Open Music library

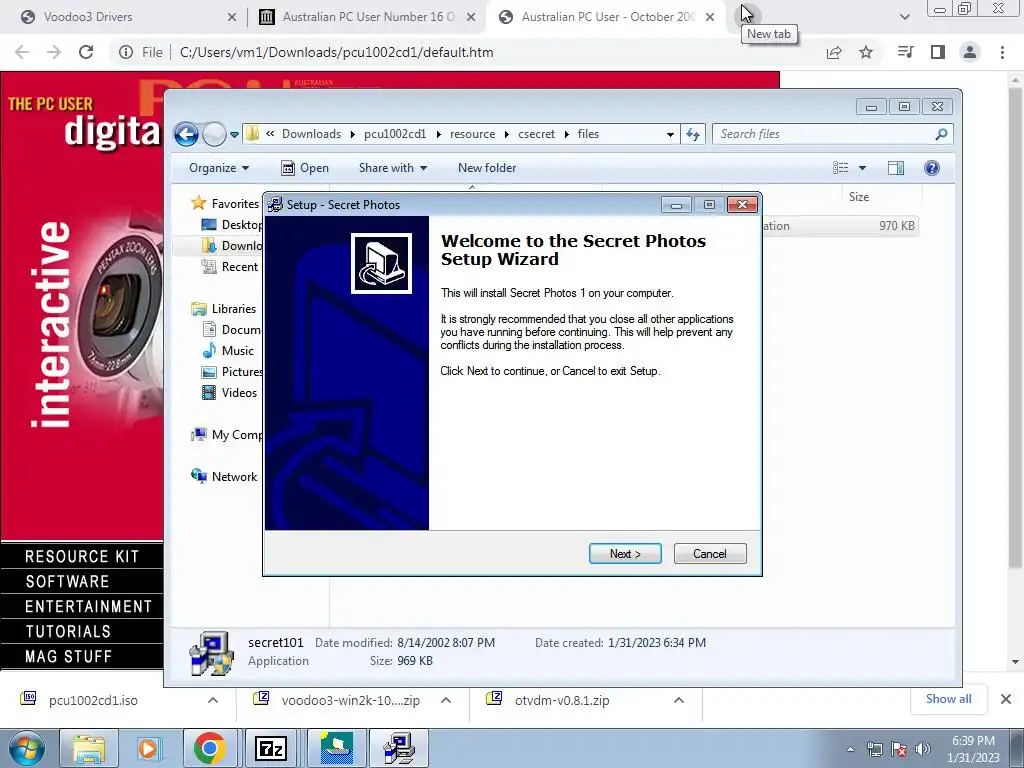pos(228,351)
